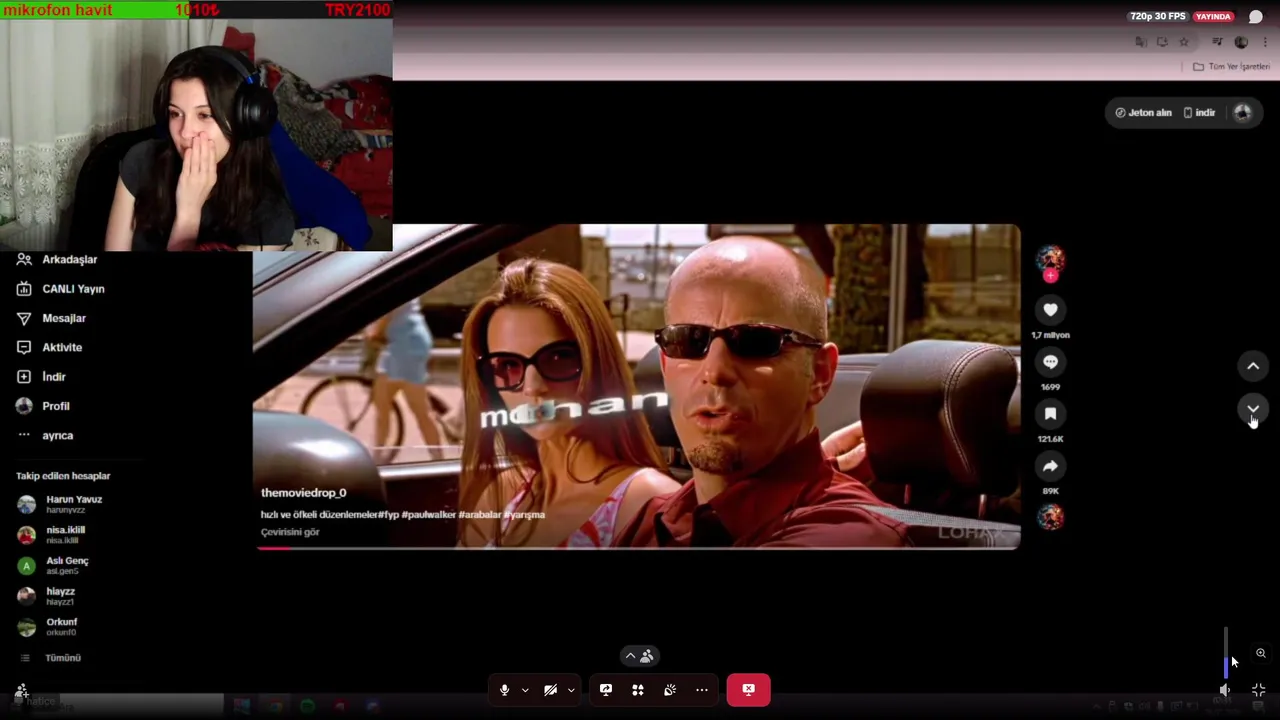Click Jeton alın

point(1143,113)
